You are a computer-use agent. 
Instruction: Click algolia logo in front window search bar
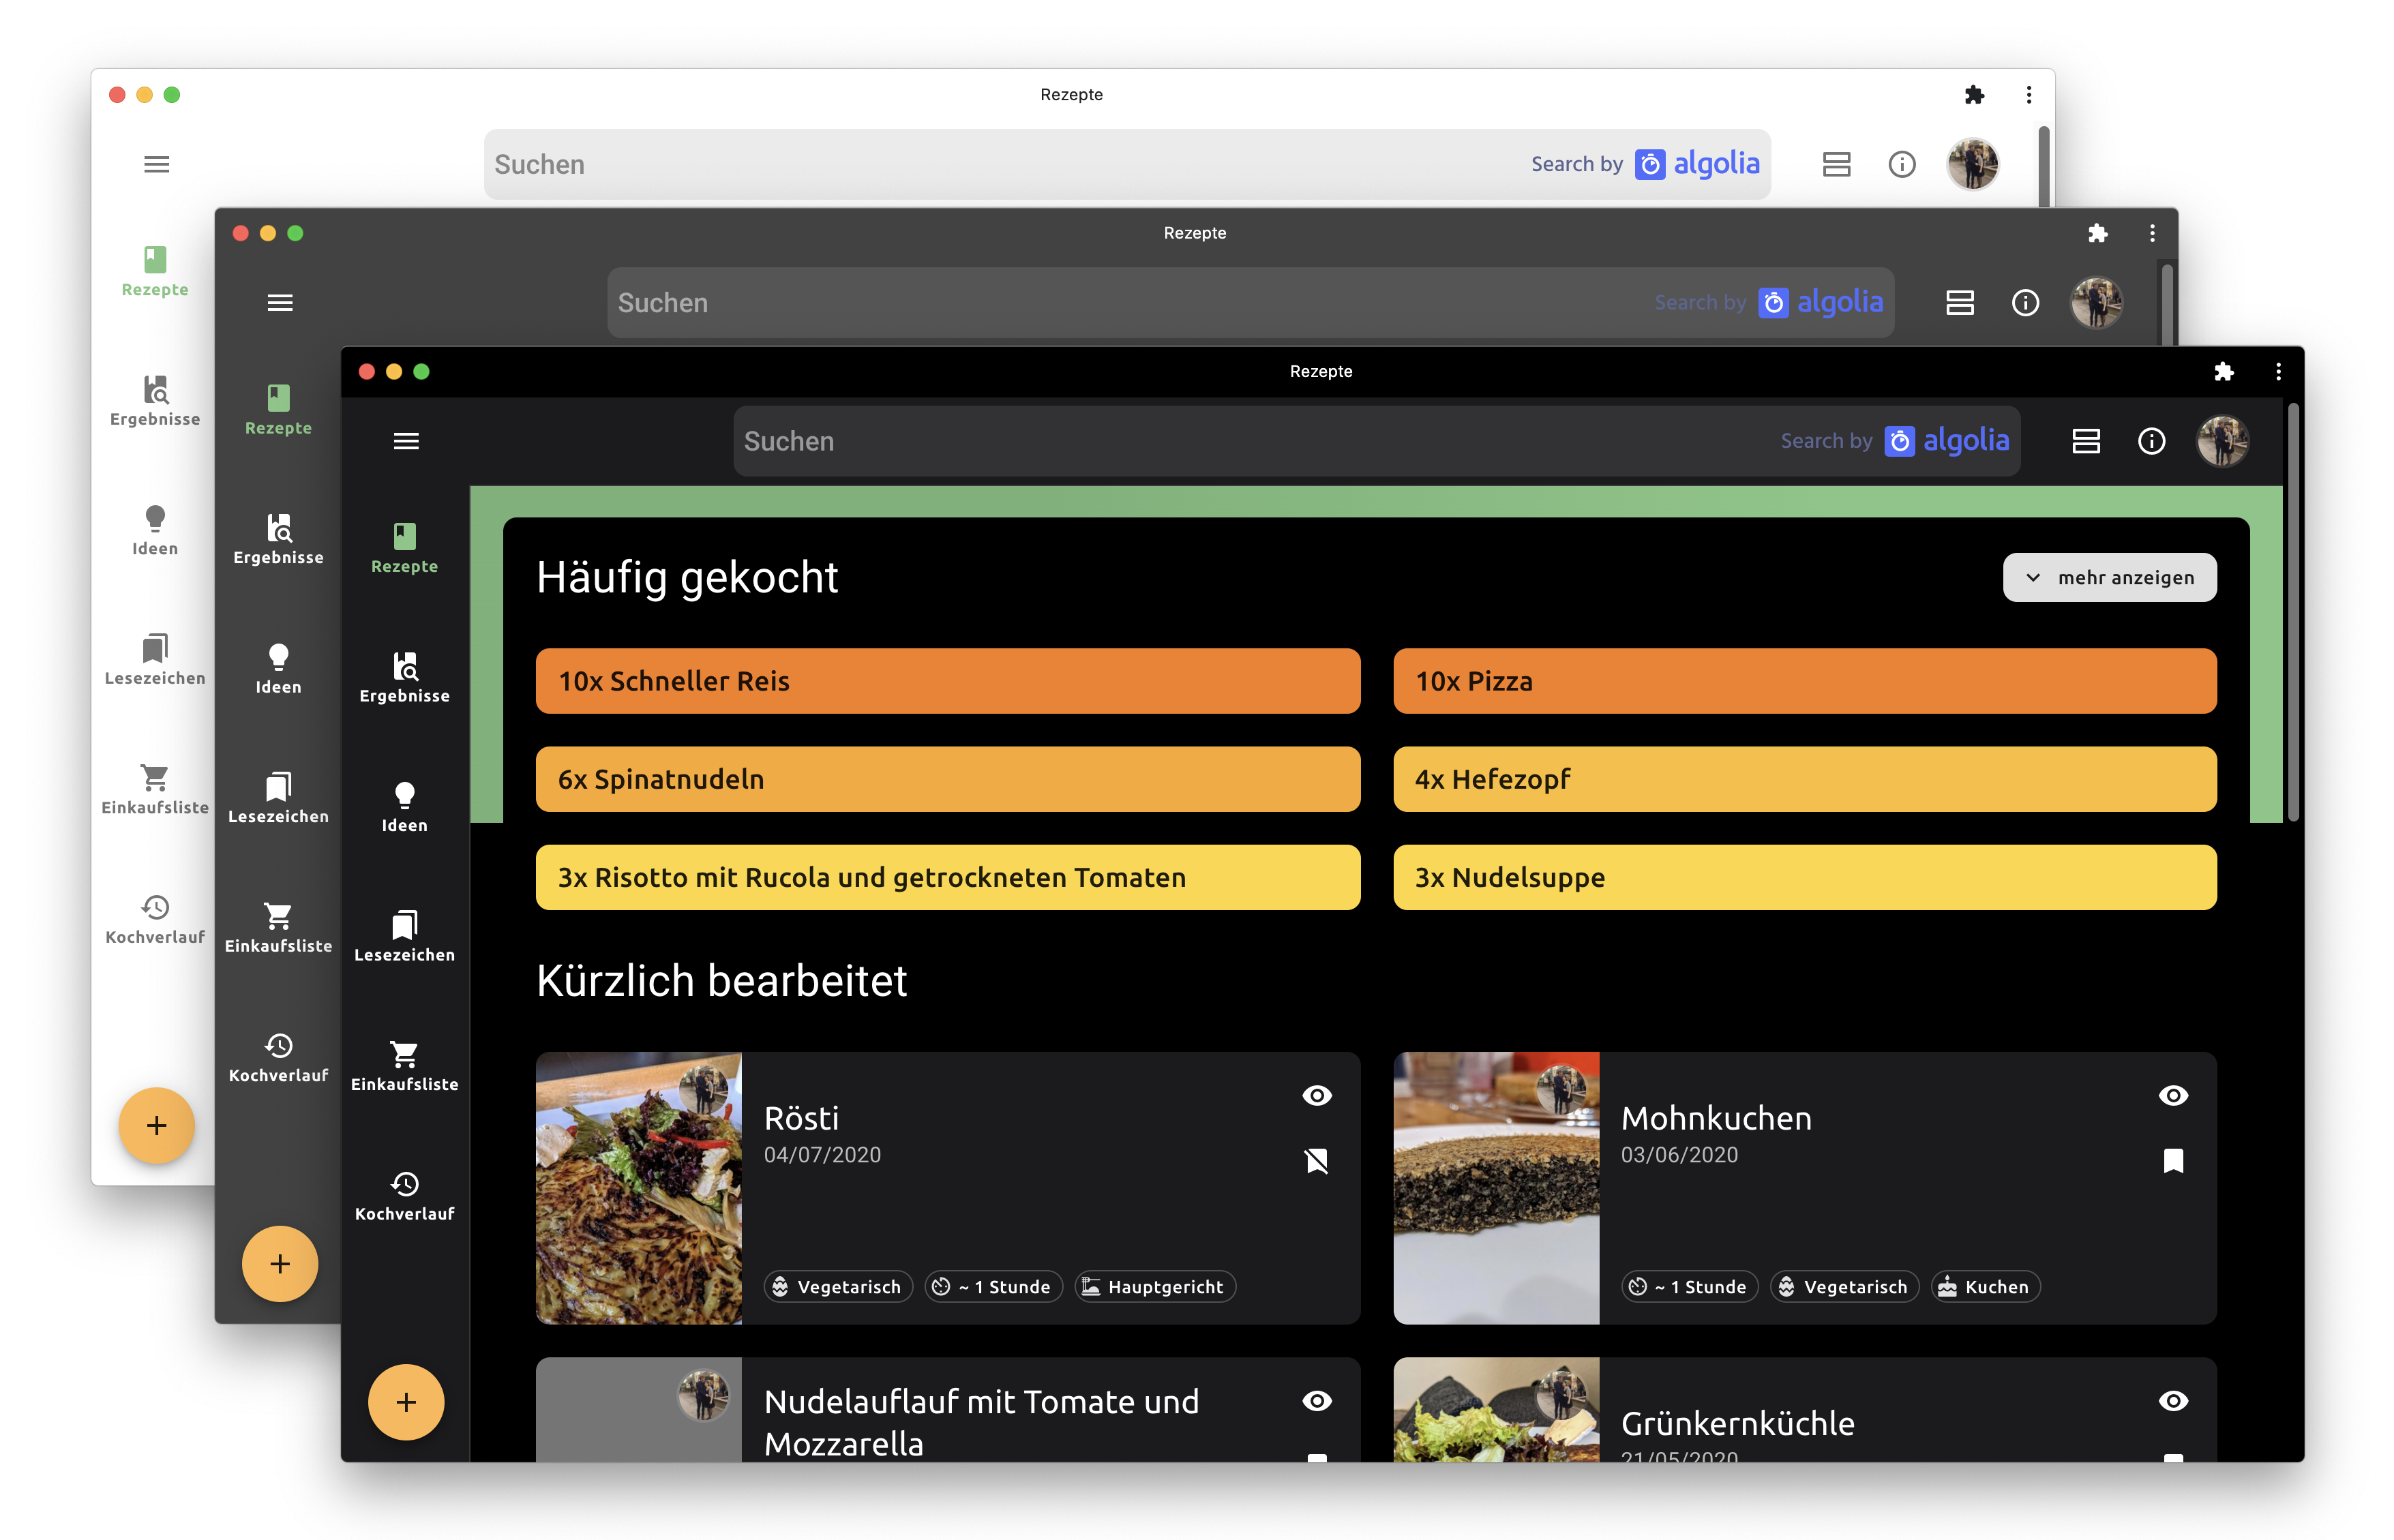(1947, 441)
